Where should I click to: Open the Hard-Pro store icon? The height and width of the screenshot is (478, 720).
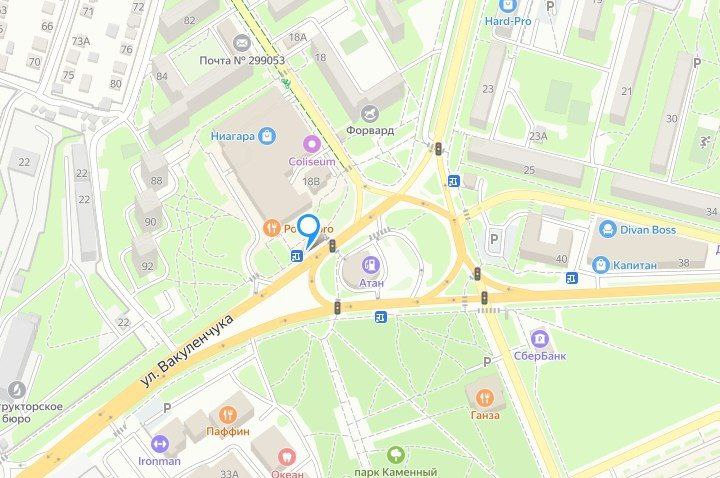pos(507,6)
